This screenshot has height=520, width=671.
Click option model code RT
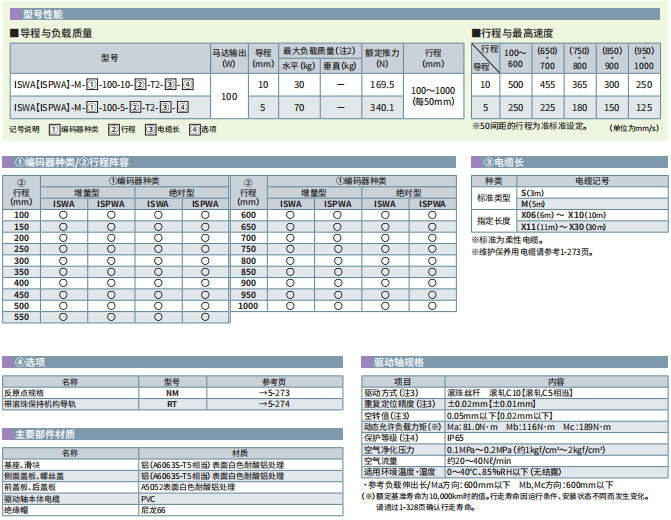(172, 404)
